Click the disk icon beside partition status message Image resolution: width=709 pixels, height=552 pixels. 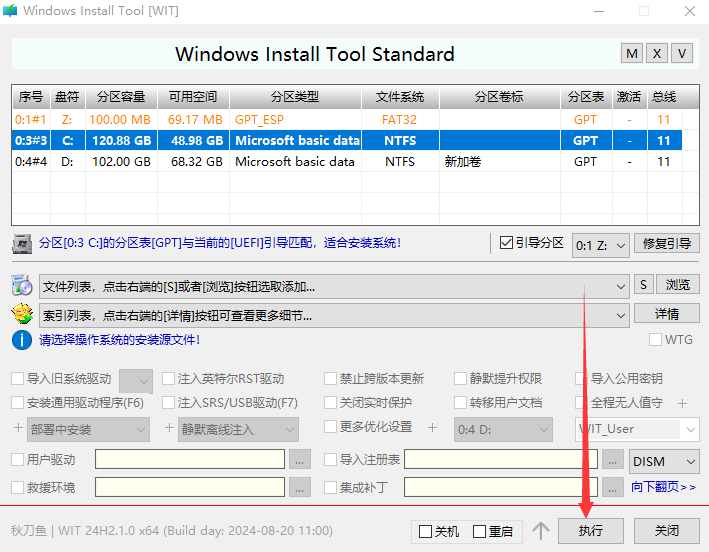(x=22, y=244)
